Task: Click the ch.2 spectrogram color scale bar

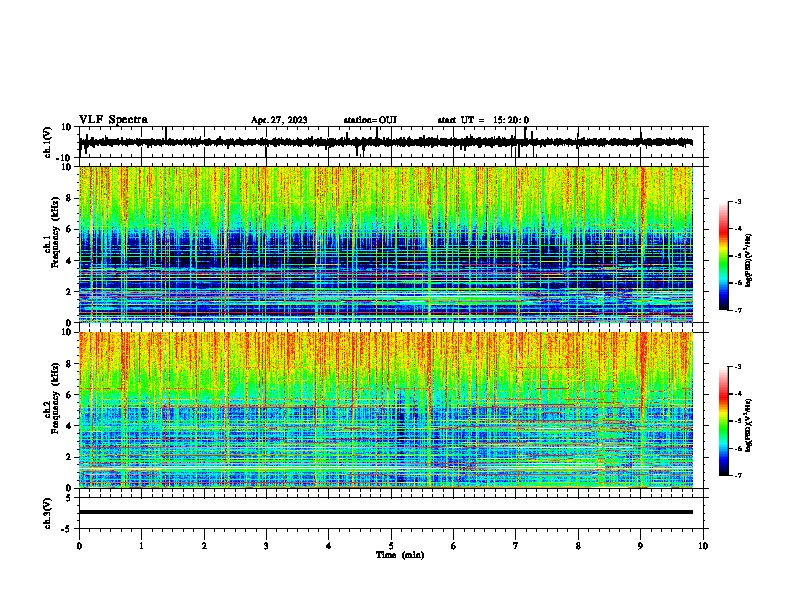Action: click(x=723, y=421)
